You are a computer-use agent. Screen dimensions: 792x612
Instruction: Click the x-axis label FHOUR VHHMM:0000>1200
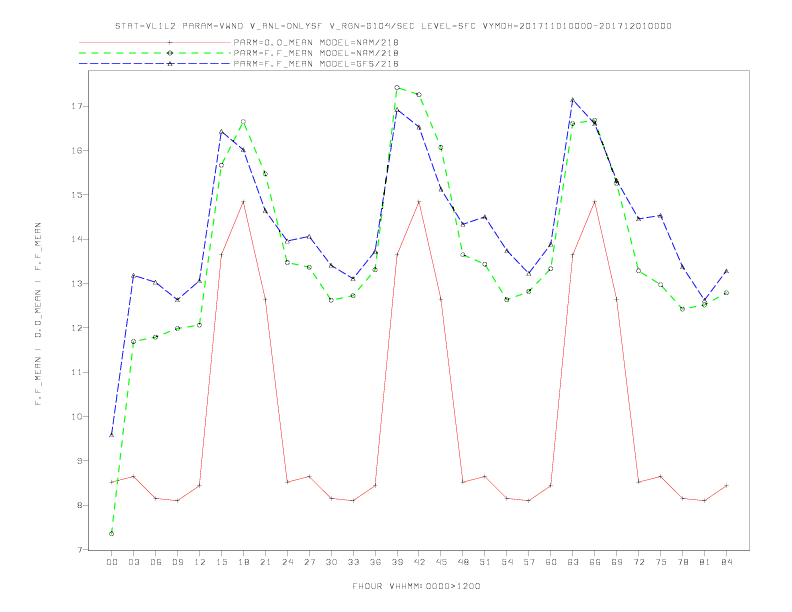[416, 586]
